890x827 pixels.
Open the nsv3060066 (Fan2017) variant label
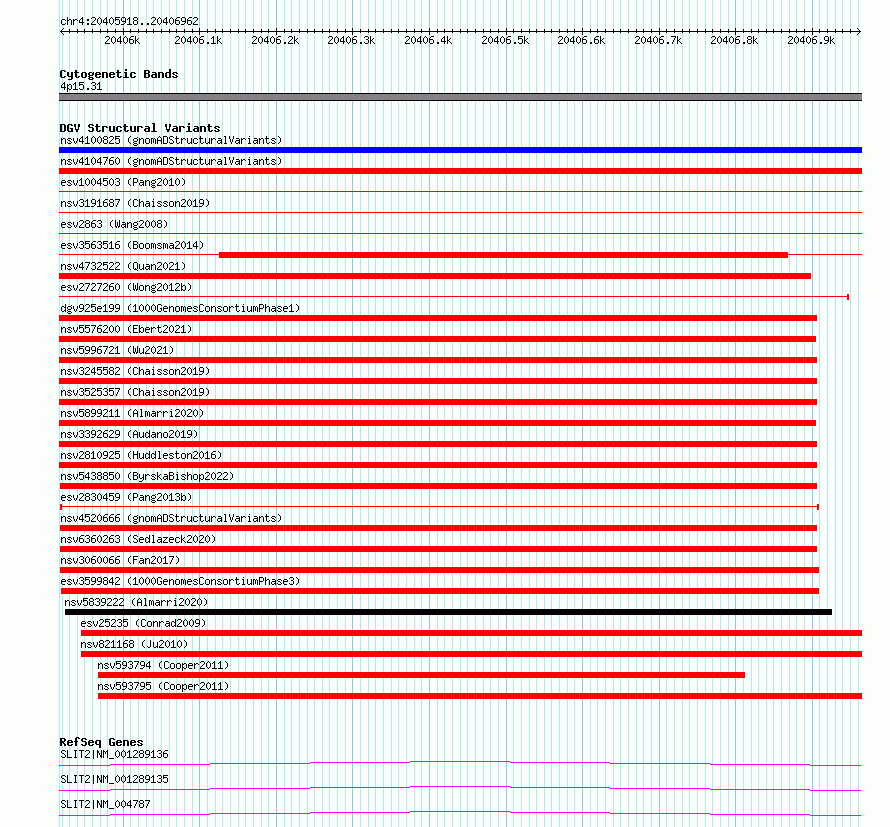point(120,560)
